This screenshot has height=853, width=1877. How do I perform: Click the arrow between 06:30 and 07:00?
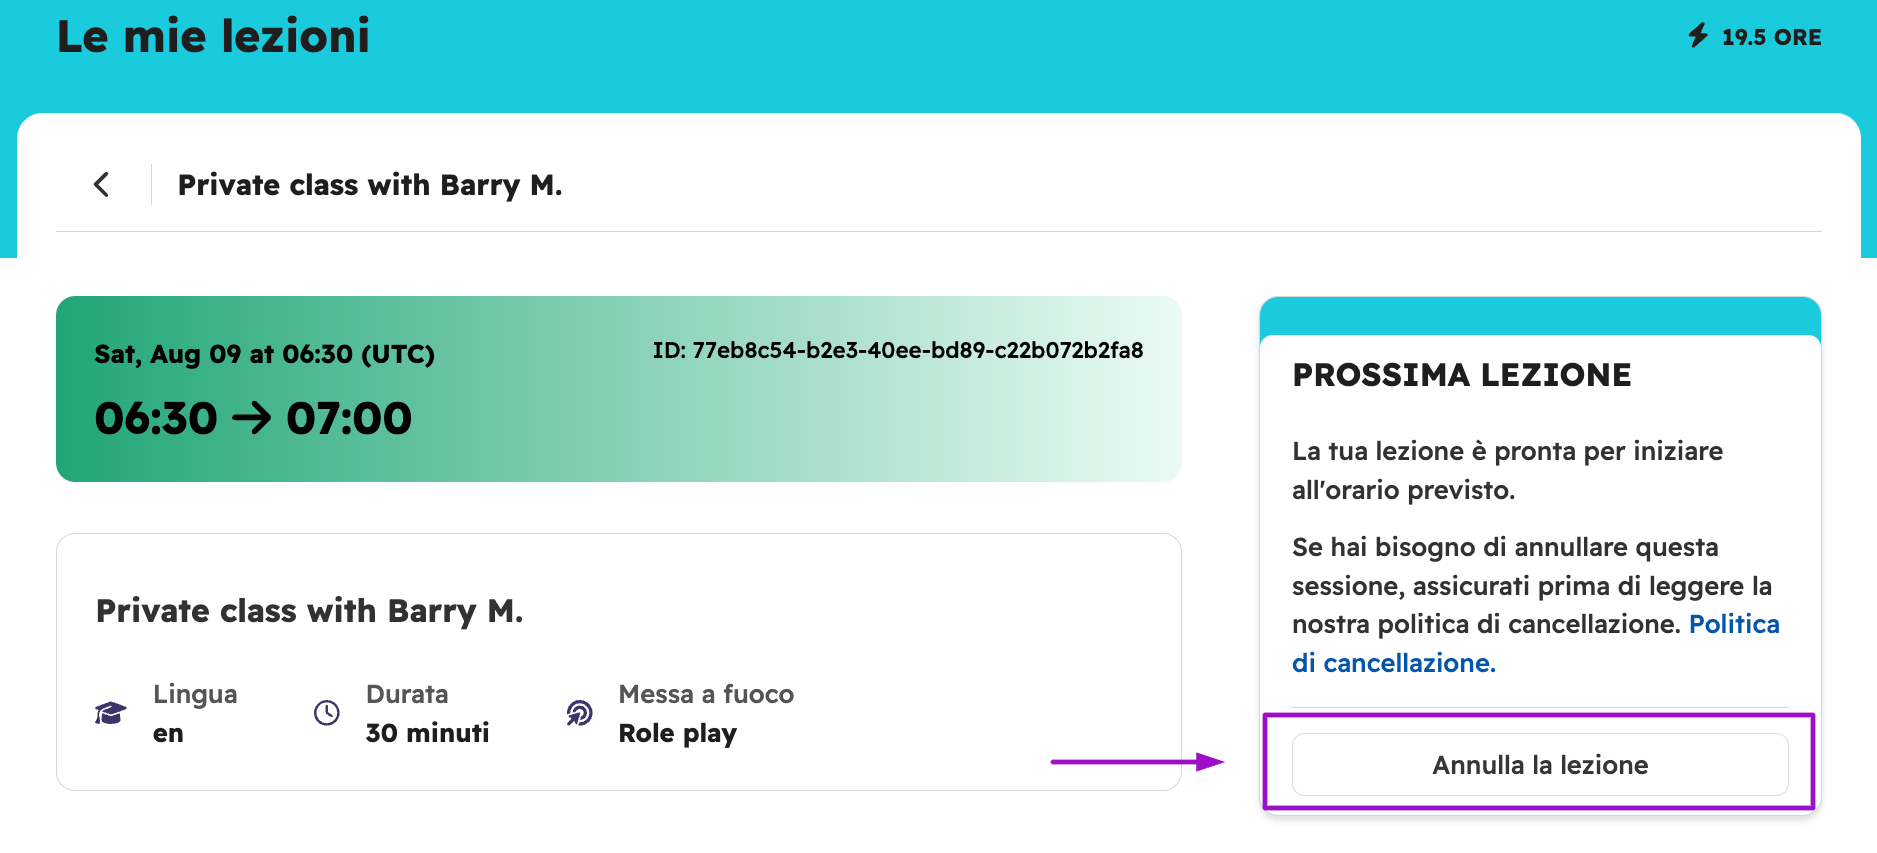[x=251, y=418]
